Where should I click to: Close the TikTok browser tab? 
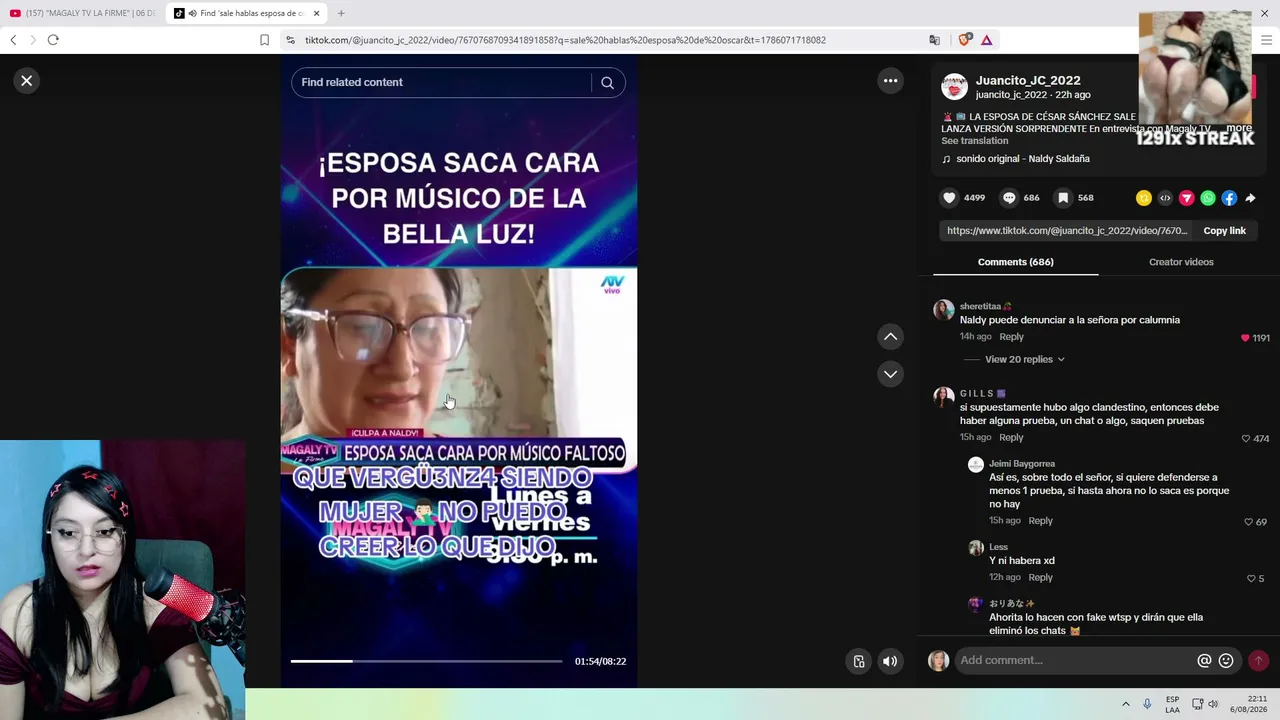[x=316, y=13]
